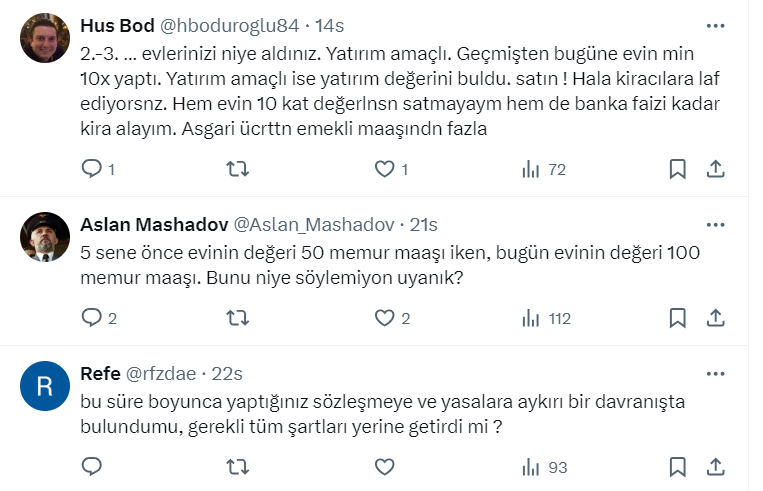Open Hus Bod's profile name link
Viewport: 763px width, 491px height.
(x=115, y=25)
